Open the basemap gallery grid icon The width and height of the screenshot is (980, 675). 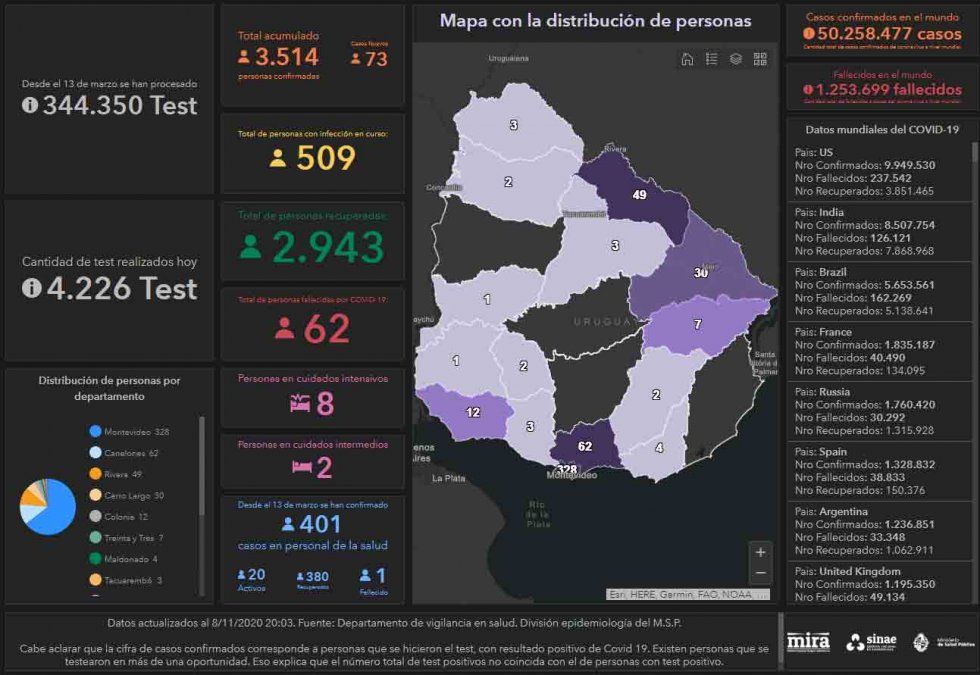760,59
